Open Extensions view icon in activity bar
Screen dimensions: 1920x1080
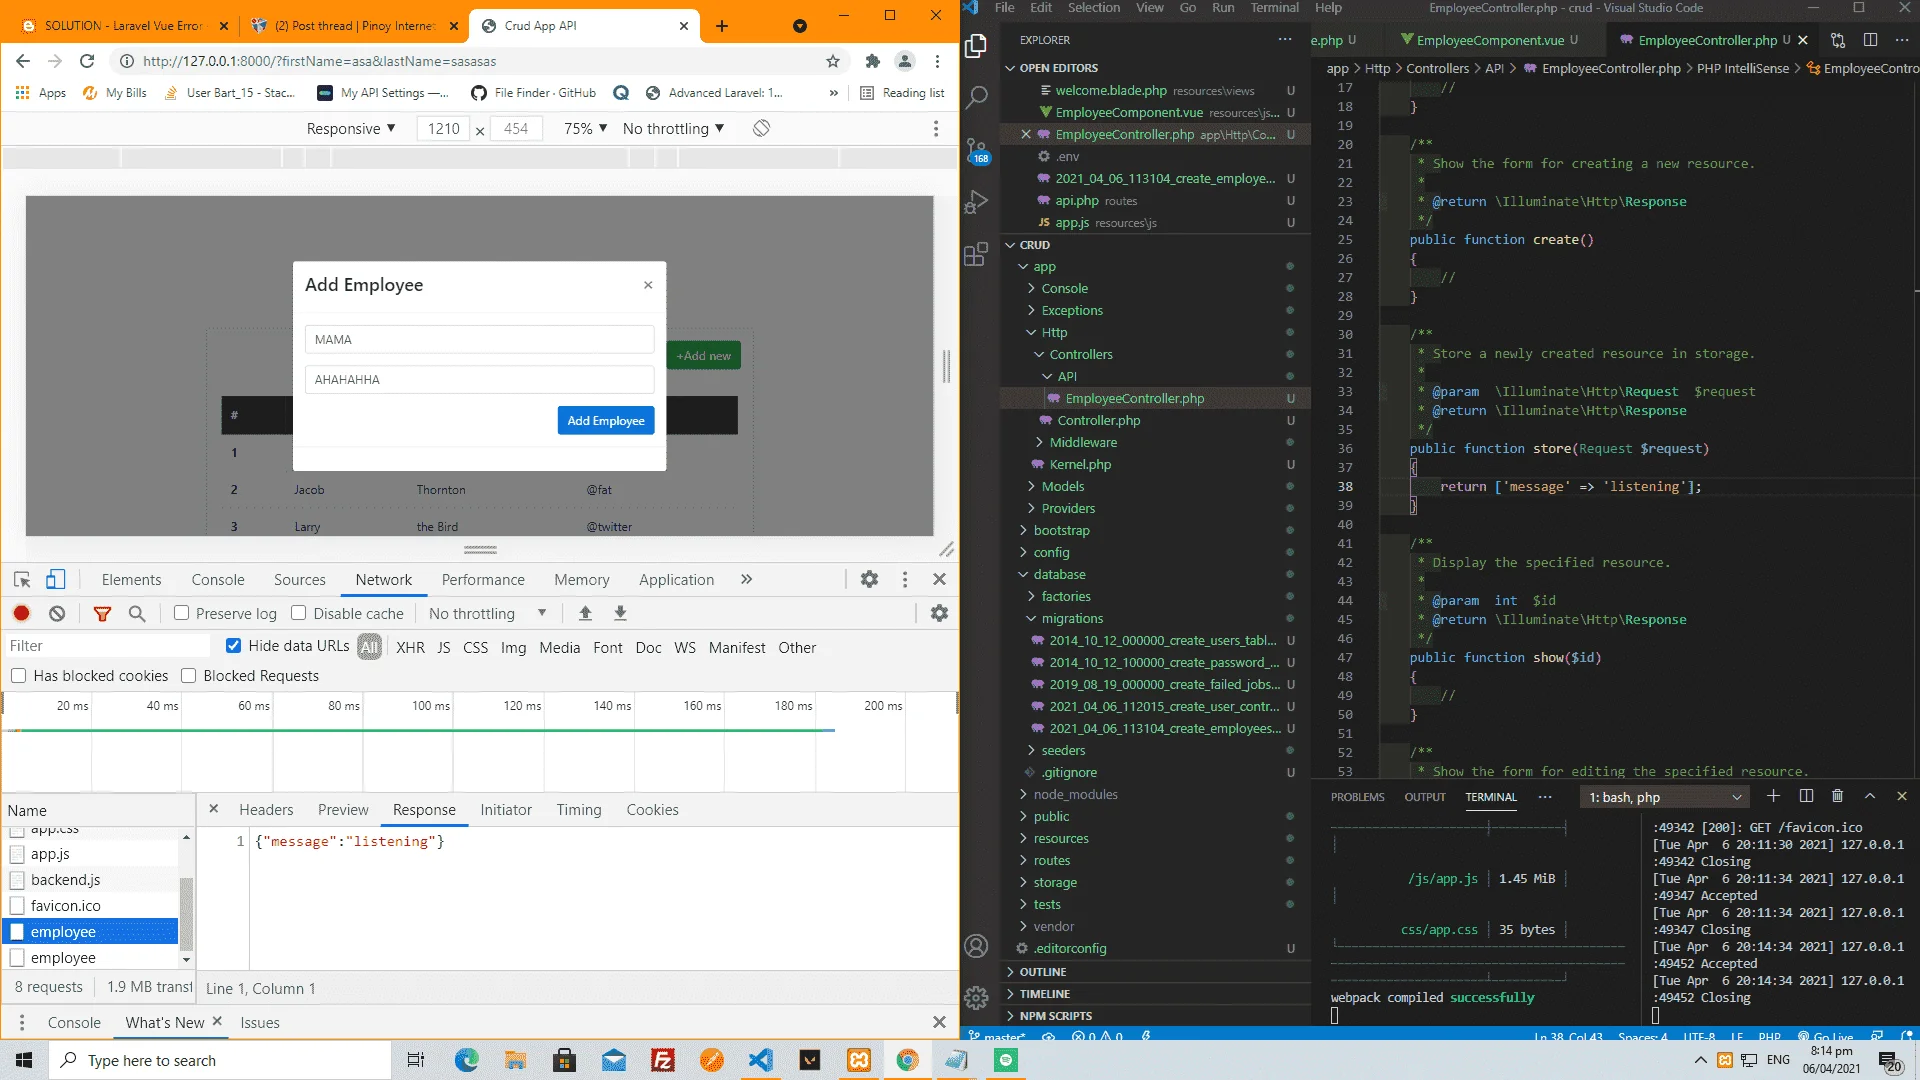pyautogui.click(x=976, y=255)
